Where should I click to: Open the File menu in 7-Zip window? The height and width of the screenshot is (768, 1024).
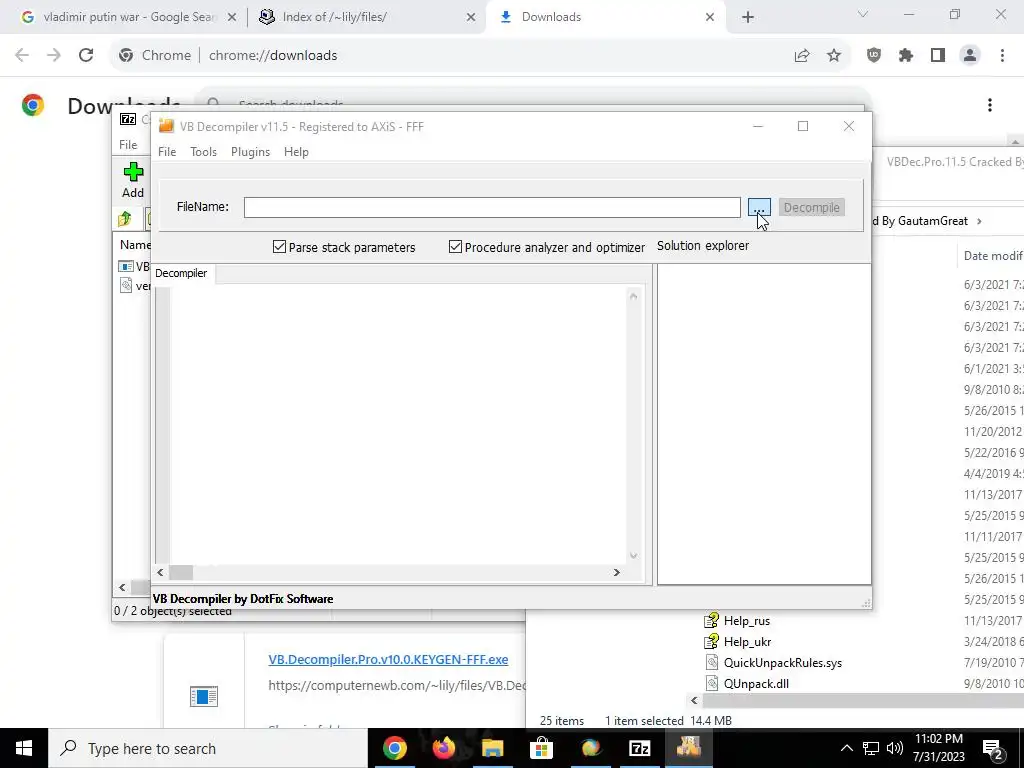pos(128,144)
